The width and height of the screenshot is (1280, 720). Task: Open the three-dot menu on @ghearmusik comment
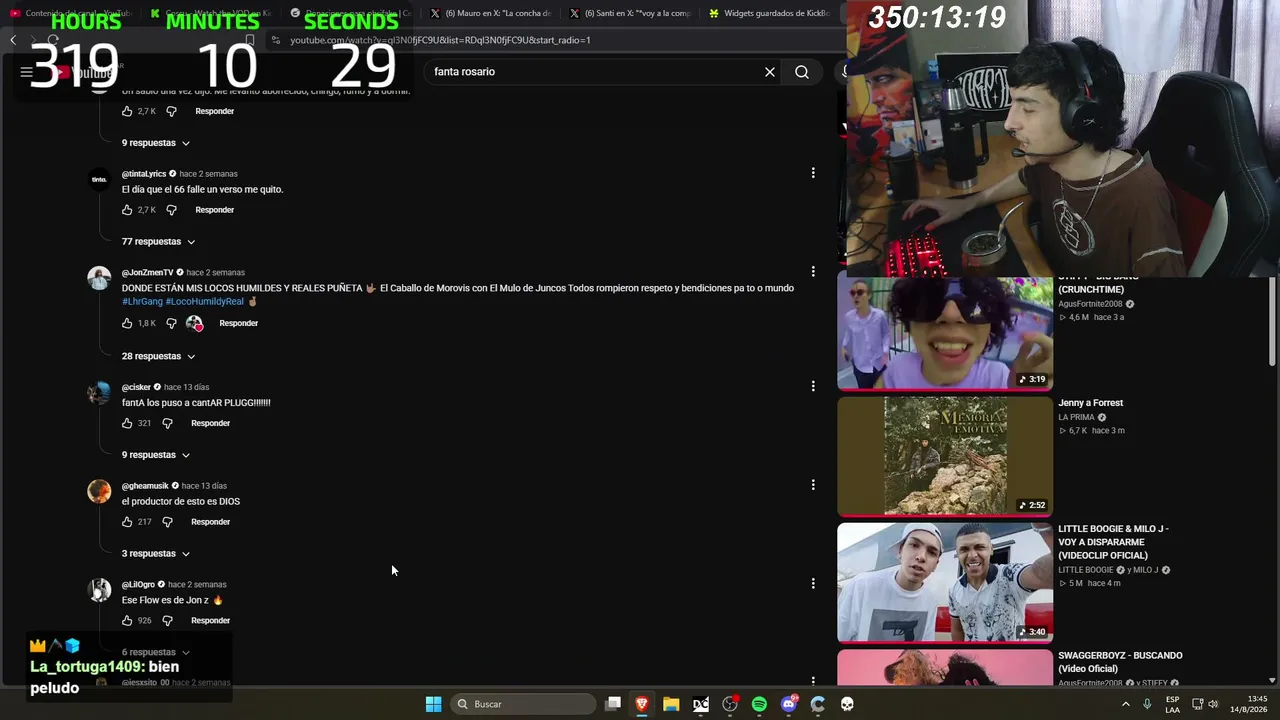(813, 485)
